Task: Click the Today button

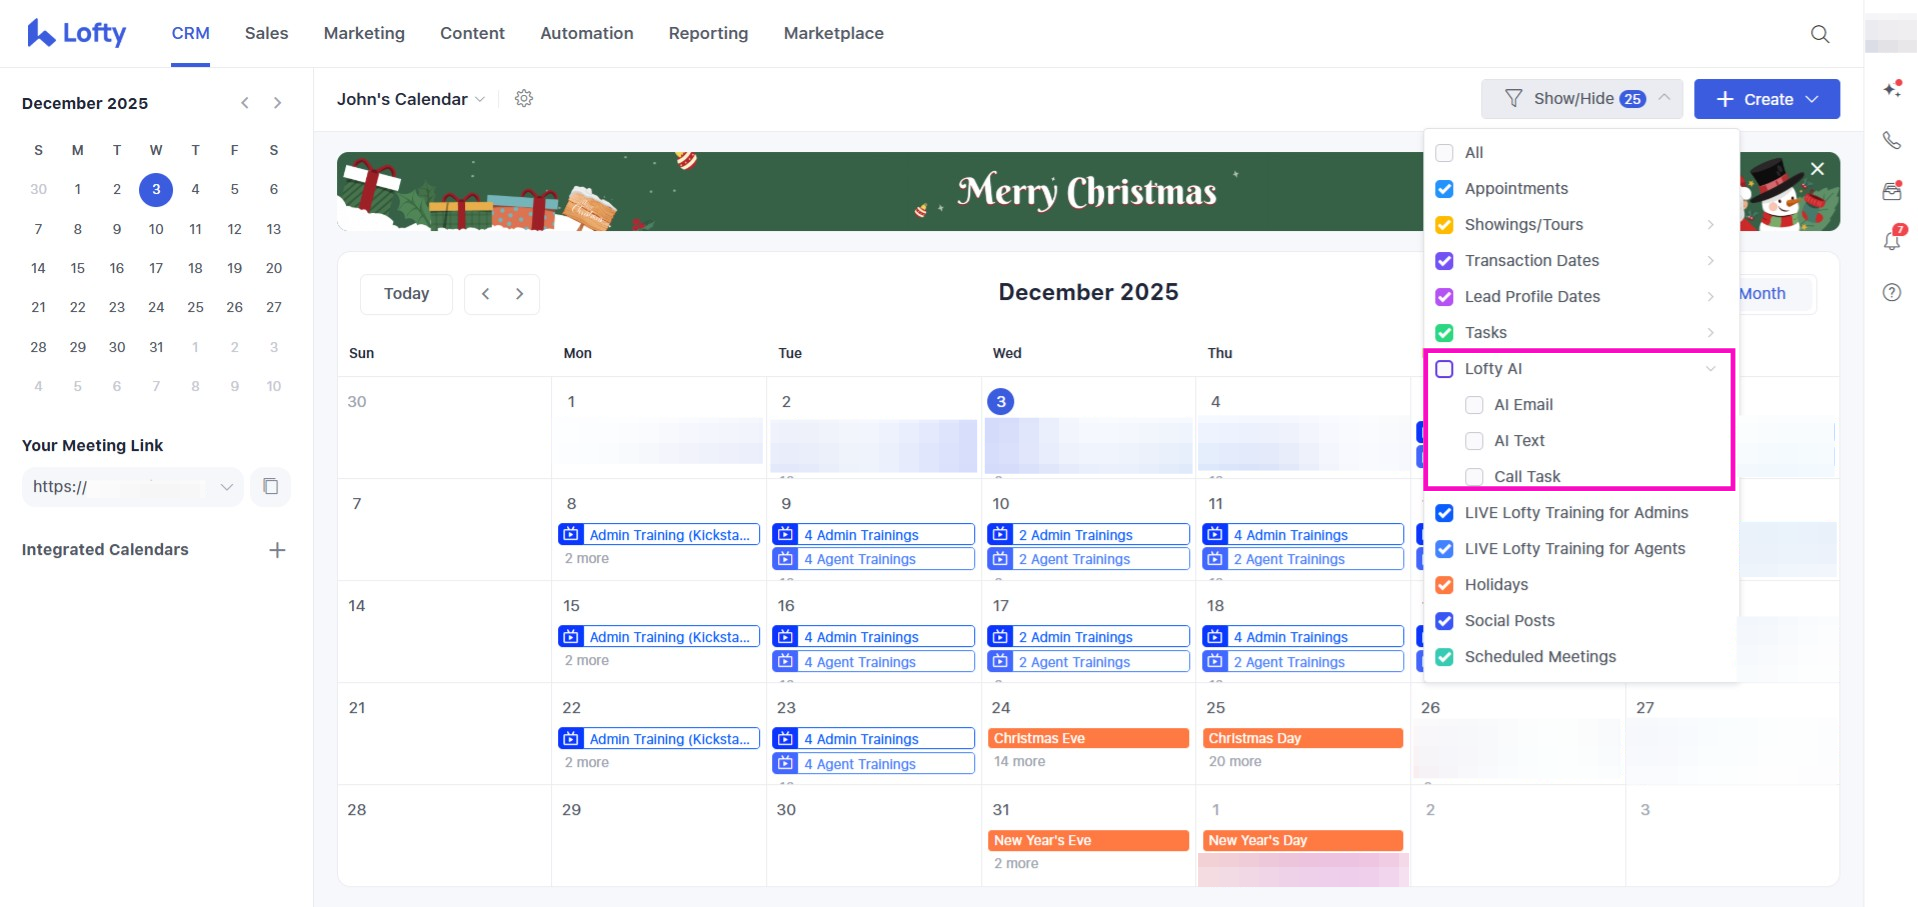Action: click(406, 294)
